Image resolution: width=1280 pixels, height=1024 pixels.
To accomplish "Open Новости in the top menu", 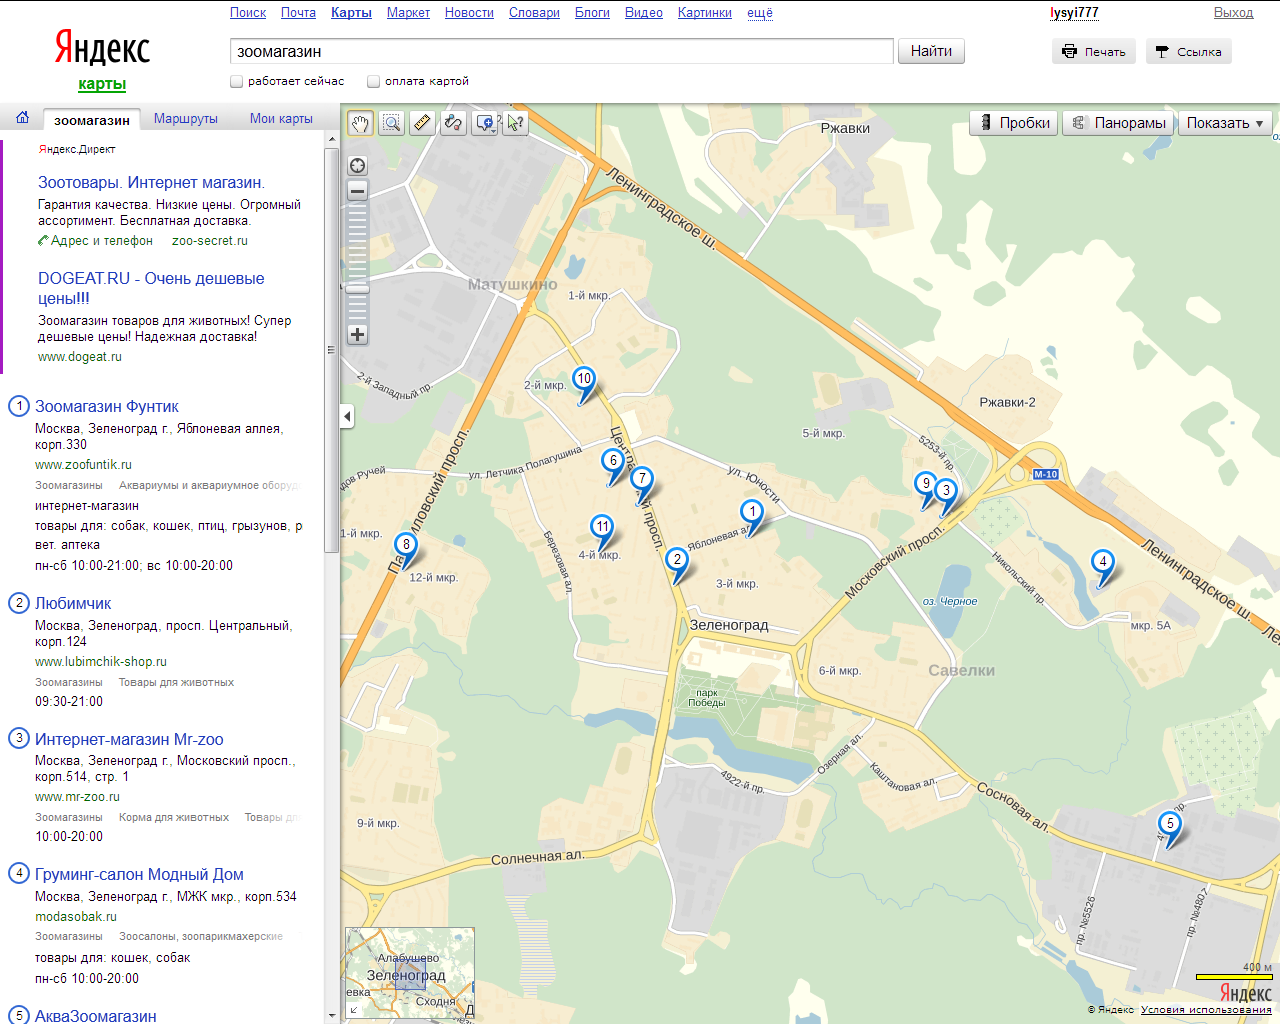I will click(469, 12).
